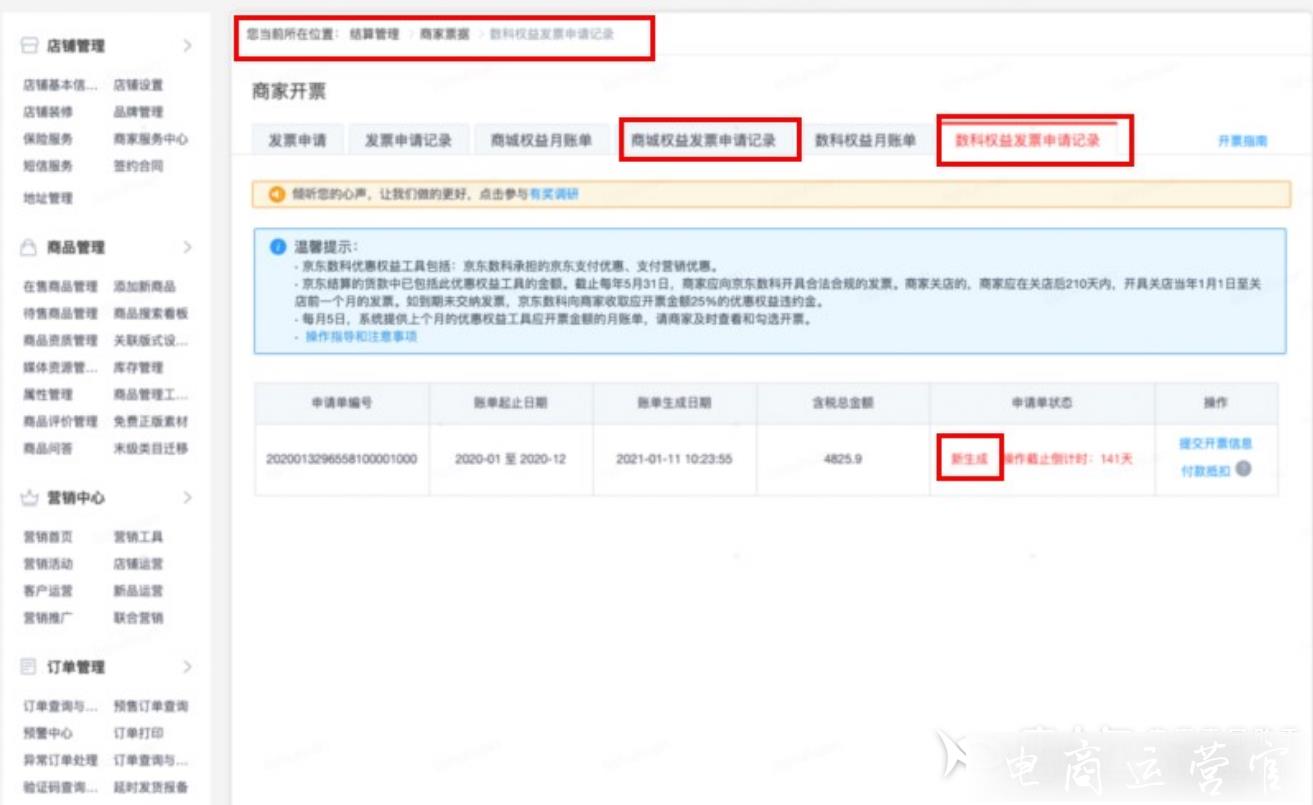Open 商品问答 in the sidebar
Viewport: 1313px width, 805px height.
[x=48, y=449]
